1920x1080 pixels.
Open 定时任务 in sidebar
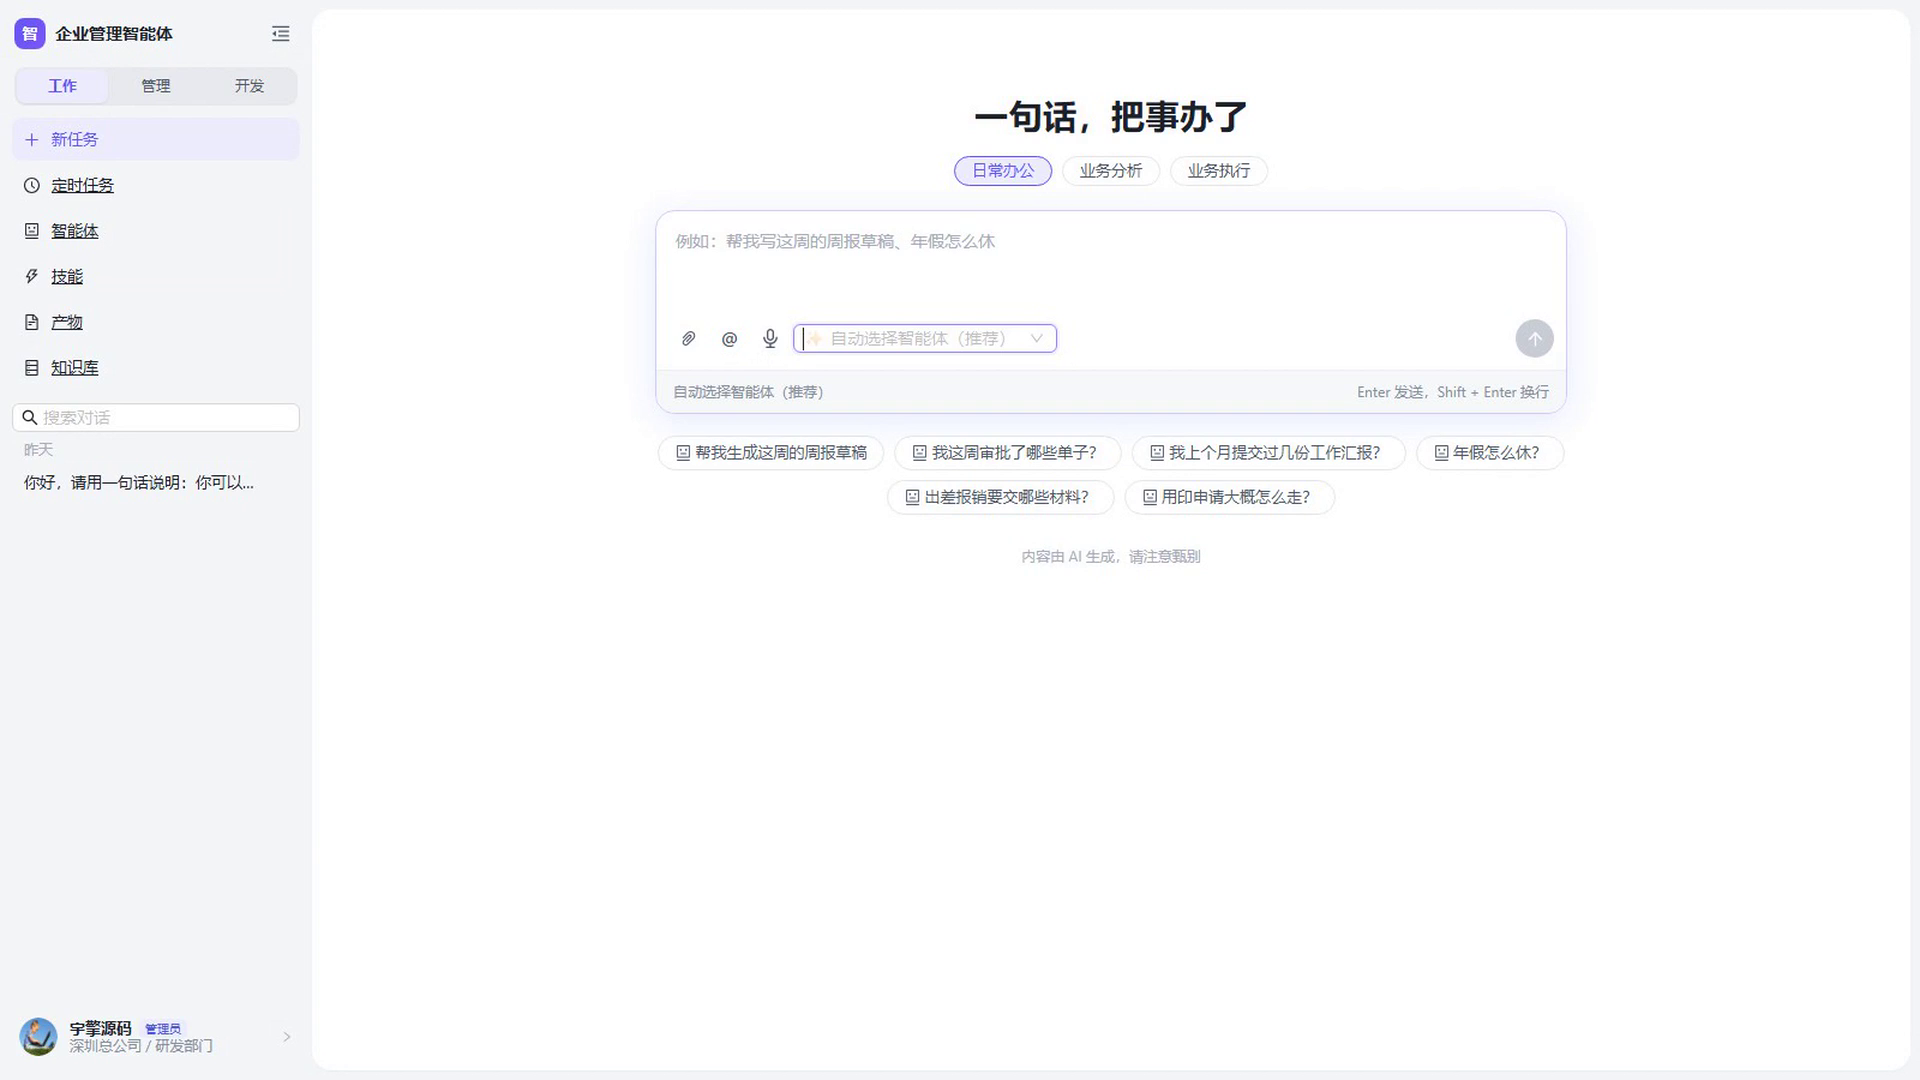[x=156, y=186]
